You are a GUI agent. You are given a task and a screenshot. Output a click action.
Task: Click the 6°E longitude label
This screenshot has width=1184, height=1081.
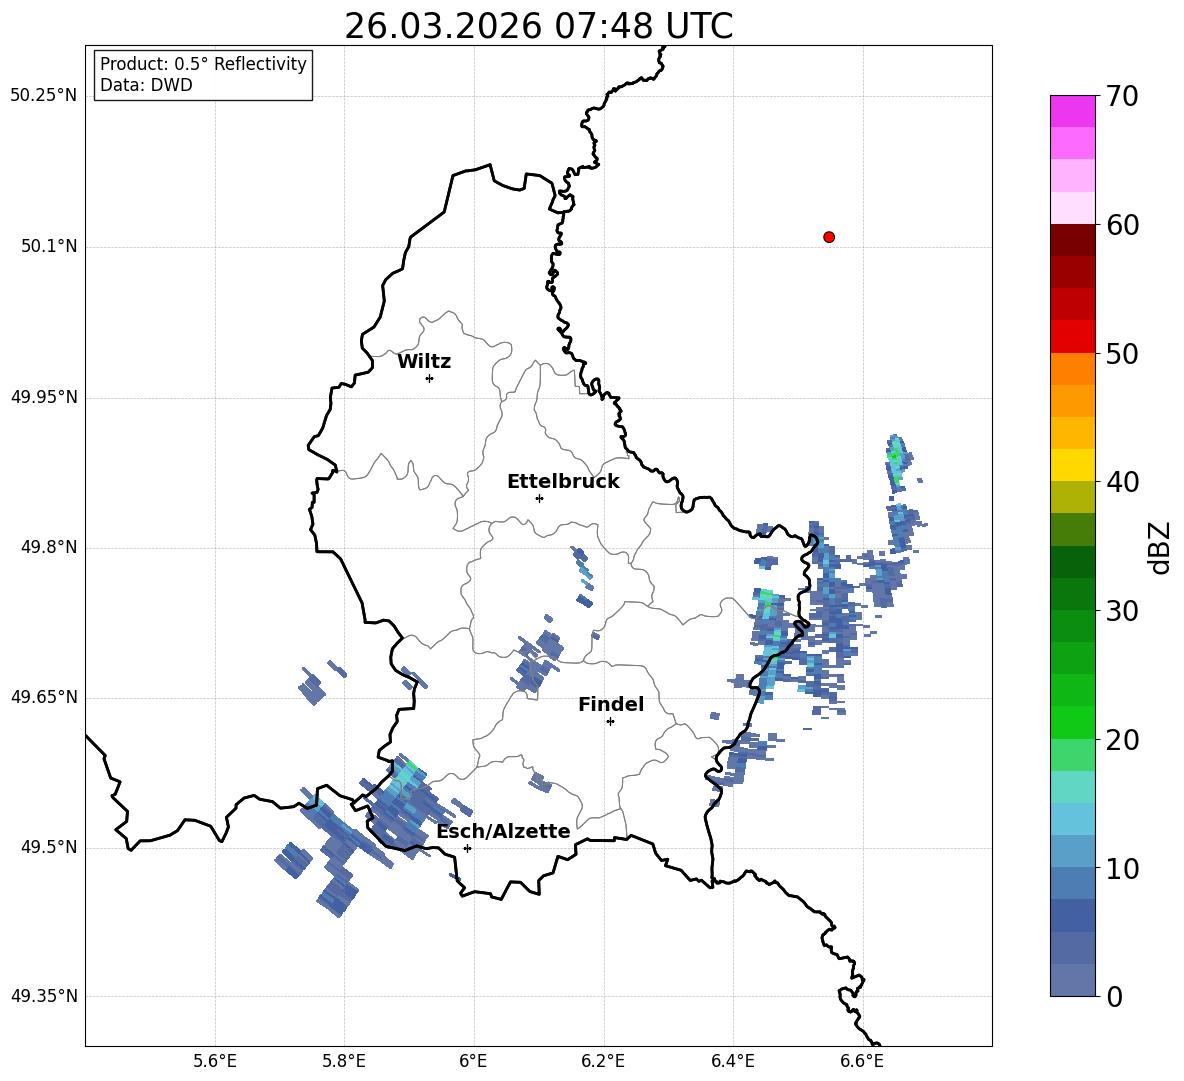tap(473, 1061)
